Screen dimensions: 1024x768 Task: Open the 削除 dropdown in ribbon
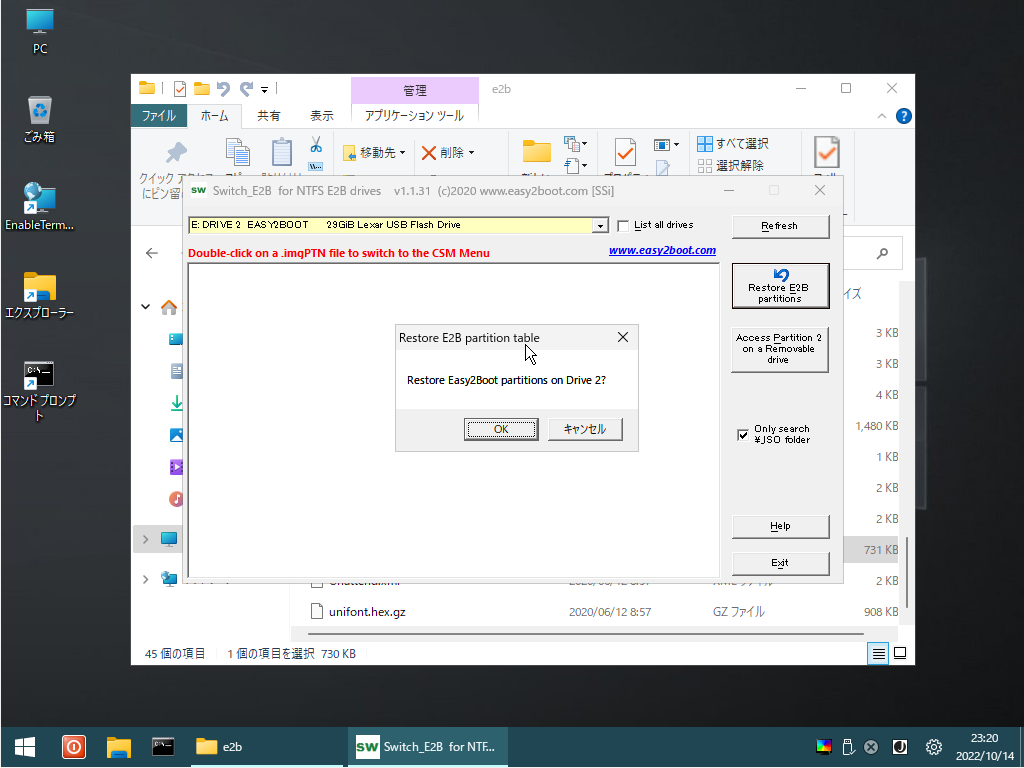[x=448, y=153]
